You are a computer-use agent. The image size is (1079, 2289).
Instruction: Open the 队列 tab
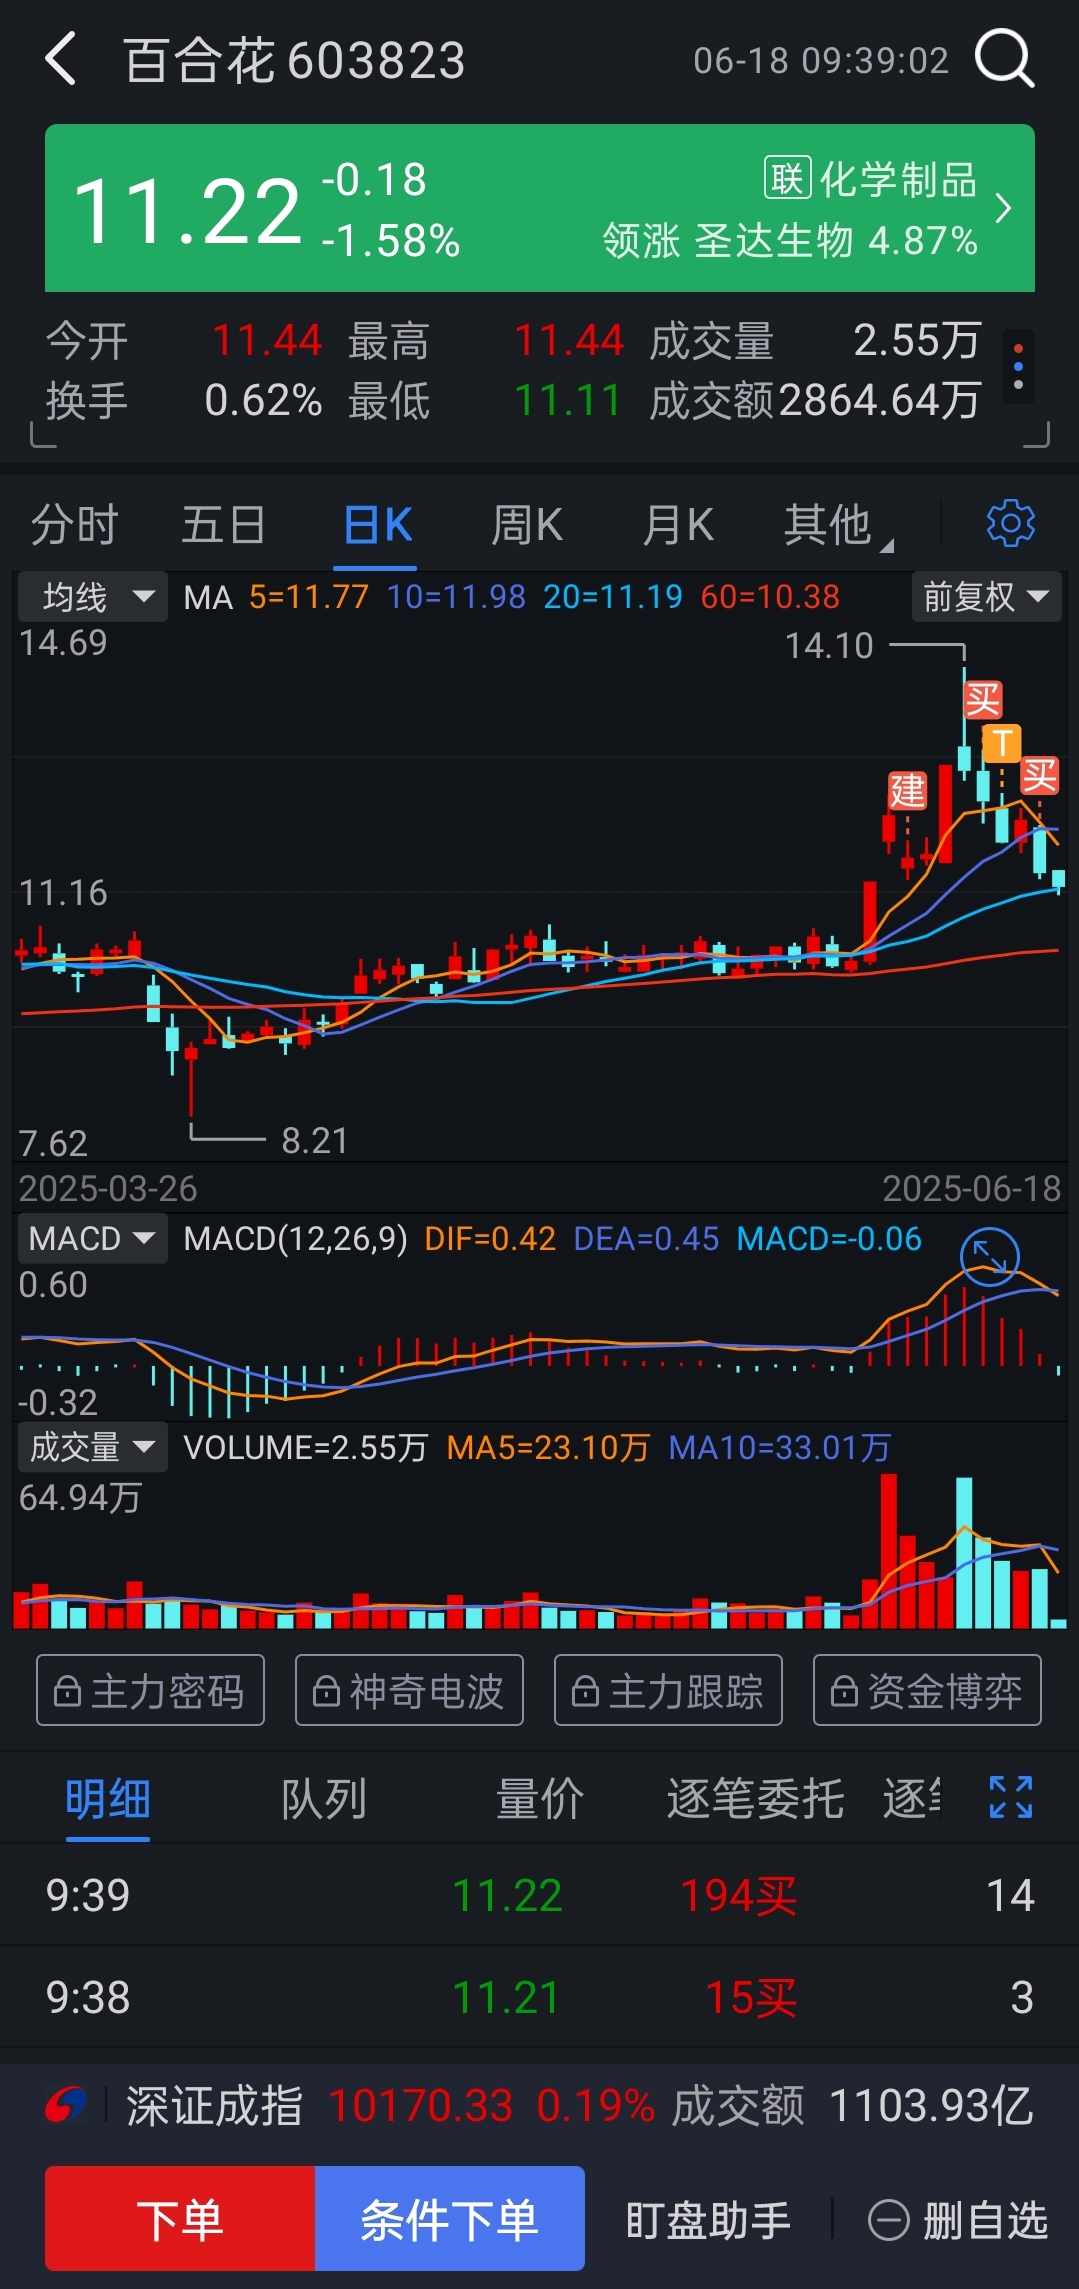click(x=324, y=1799)
